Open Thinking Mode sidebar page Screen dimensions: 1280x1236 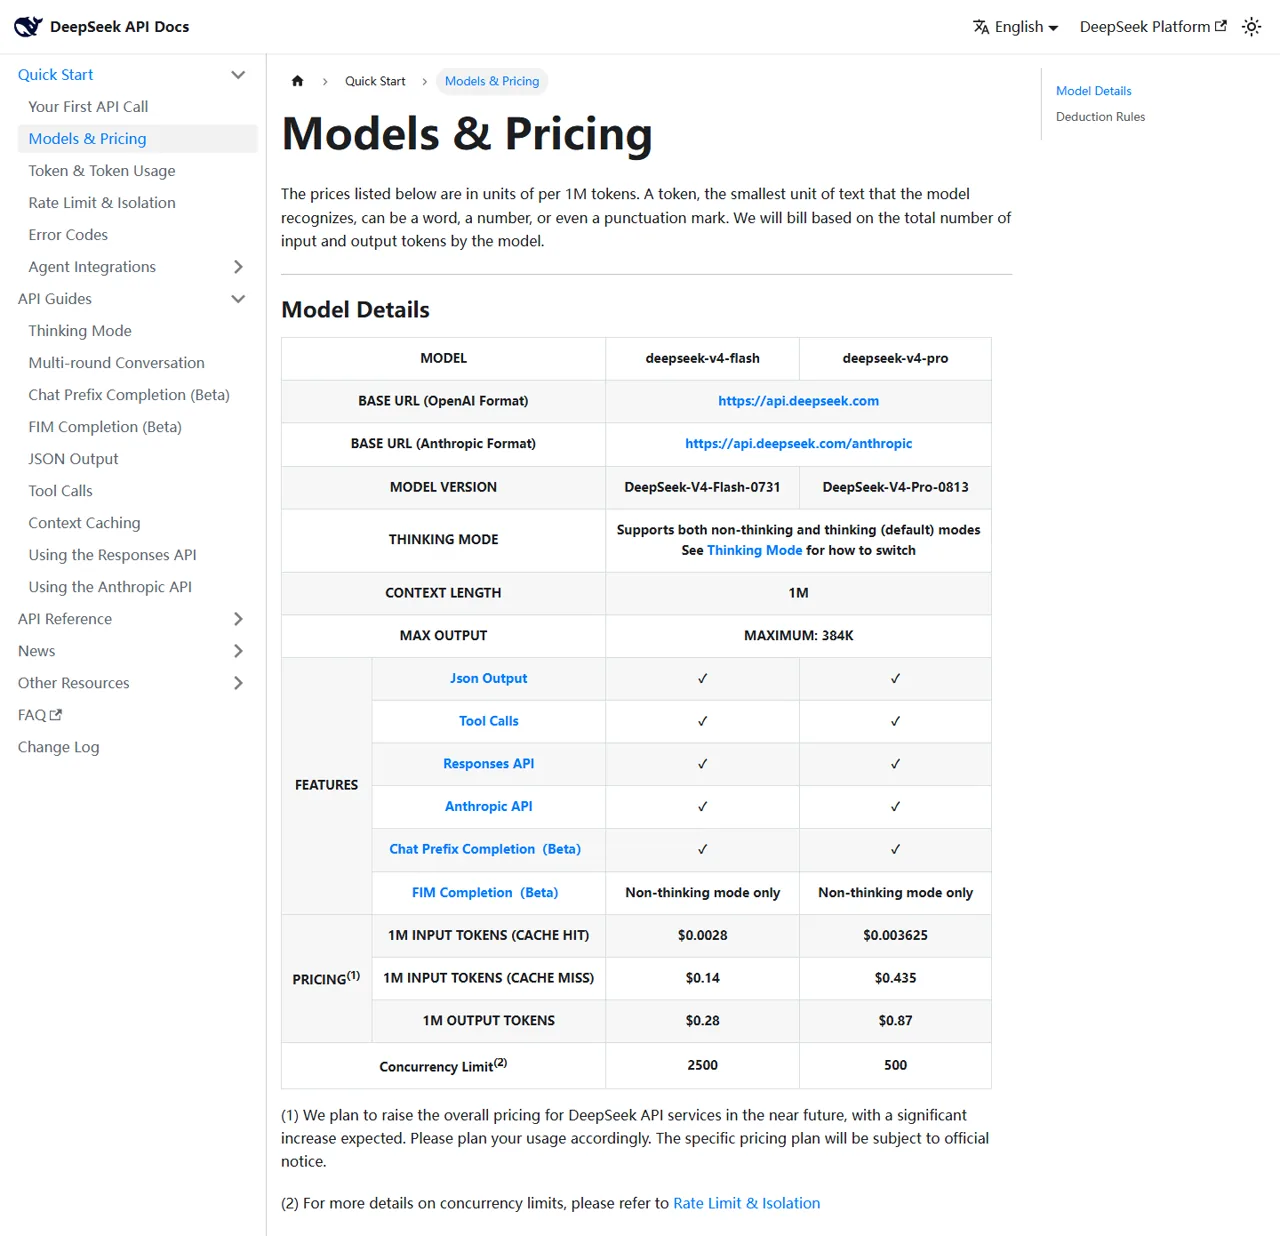point(80,331)
